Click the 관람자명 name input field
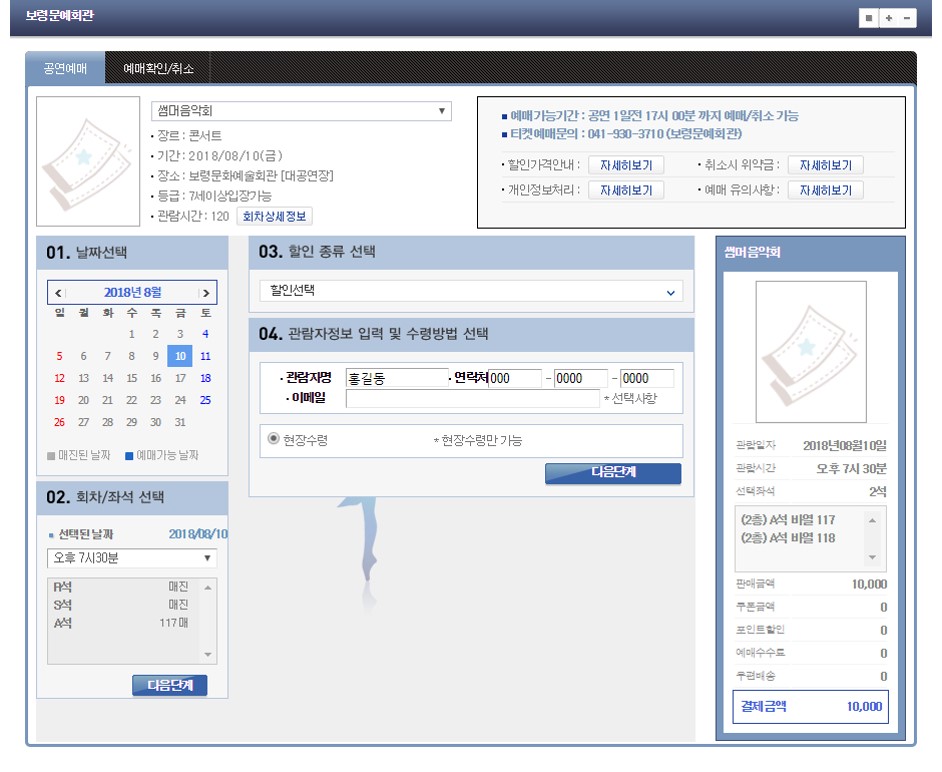Screen dimensions: 942x772 pyautogui.click(x=395, y=378)
